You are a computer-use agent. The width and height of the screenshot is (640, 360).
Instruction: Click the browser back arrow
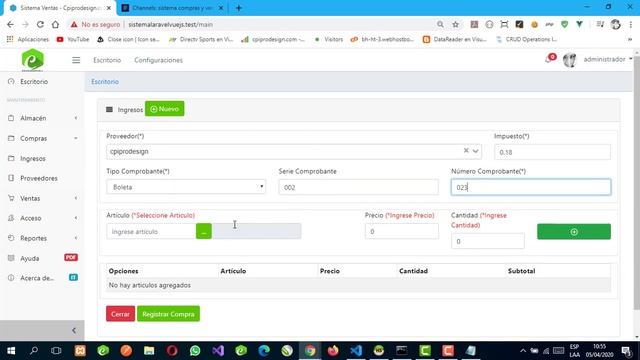[10, 24]
